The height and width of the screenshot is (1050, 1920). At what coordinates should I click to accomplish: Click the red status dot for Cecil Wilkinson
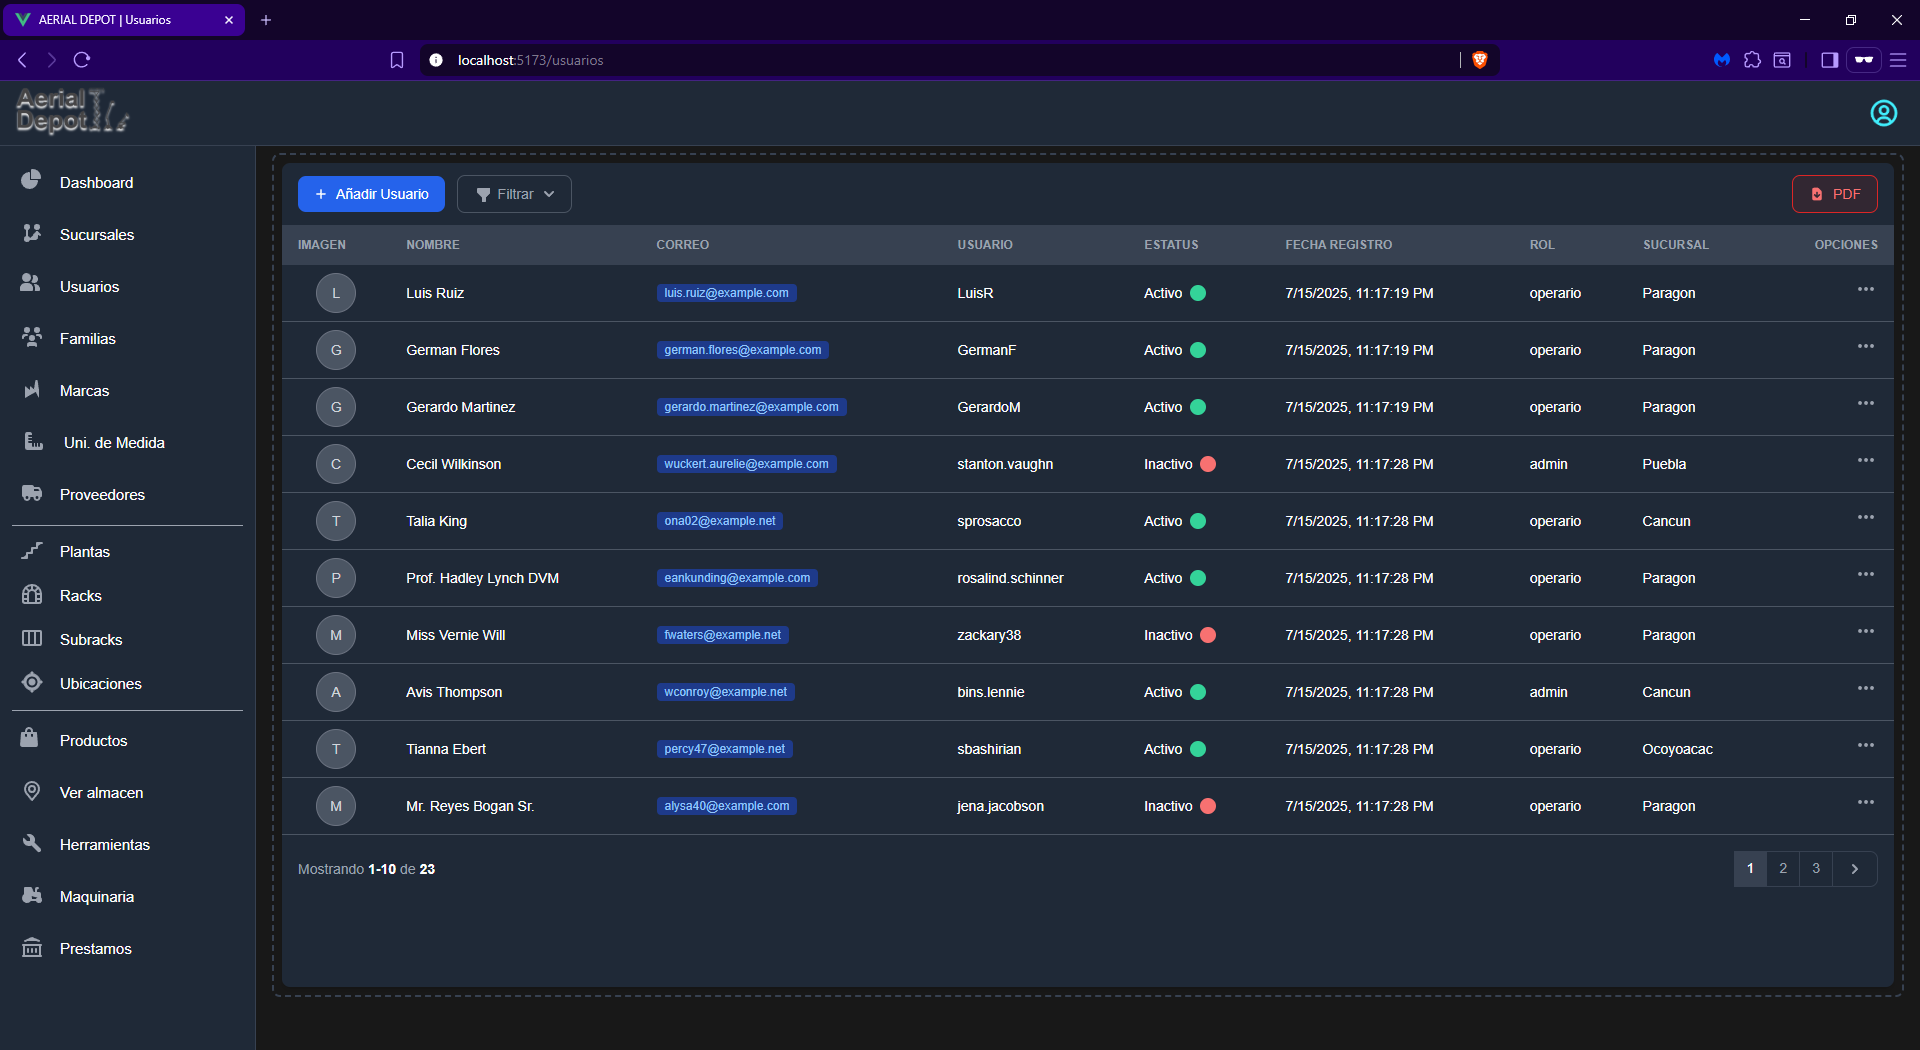(x=1208, y=464)
